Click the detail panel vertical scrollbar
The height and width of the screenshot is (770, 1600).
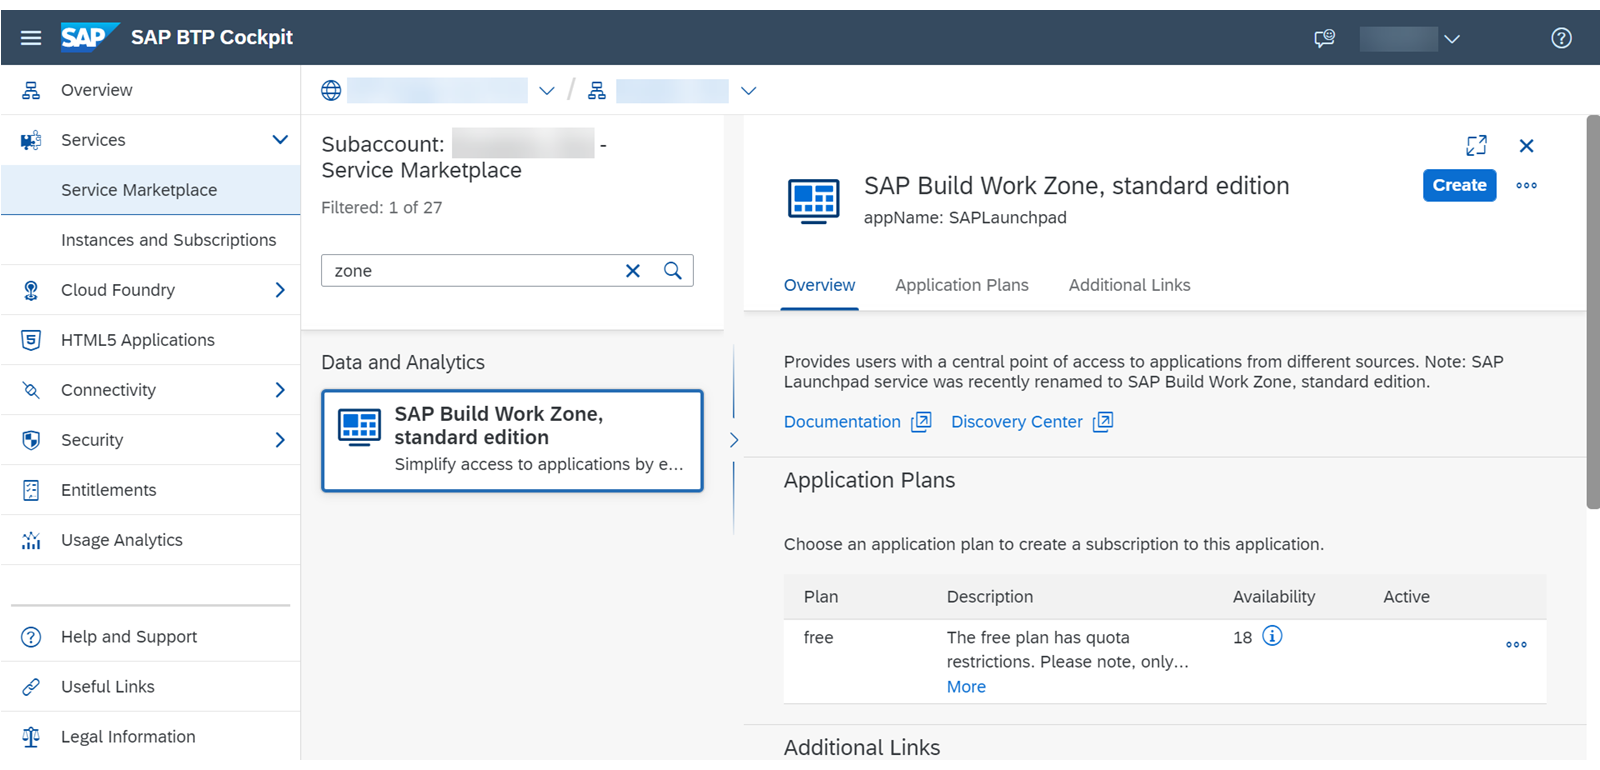[1593, 312]
